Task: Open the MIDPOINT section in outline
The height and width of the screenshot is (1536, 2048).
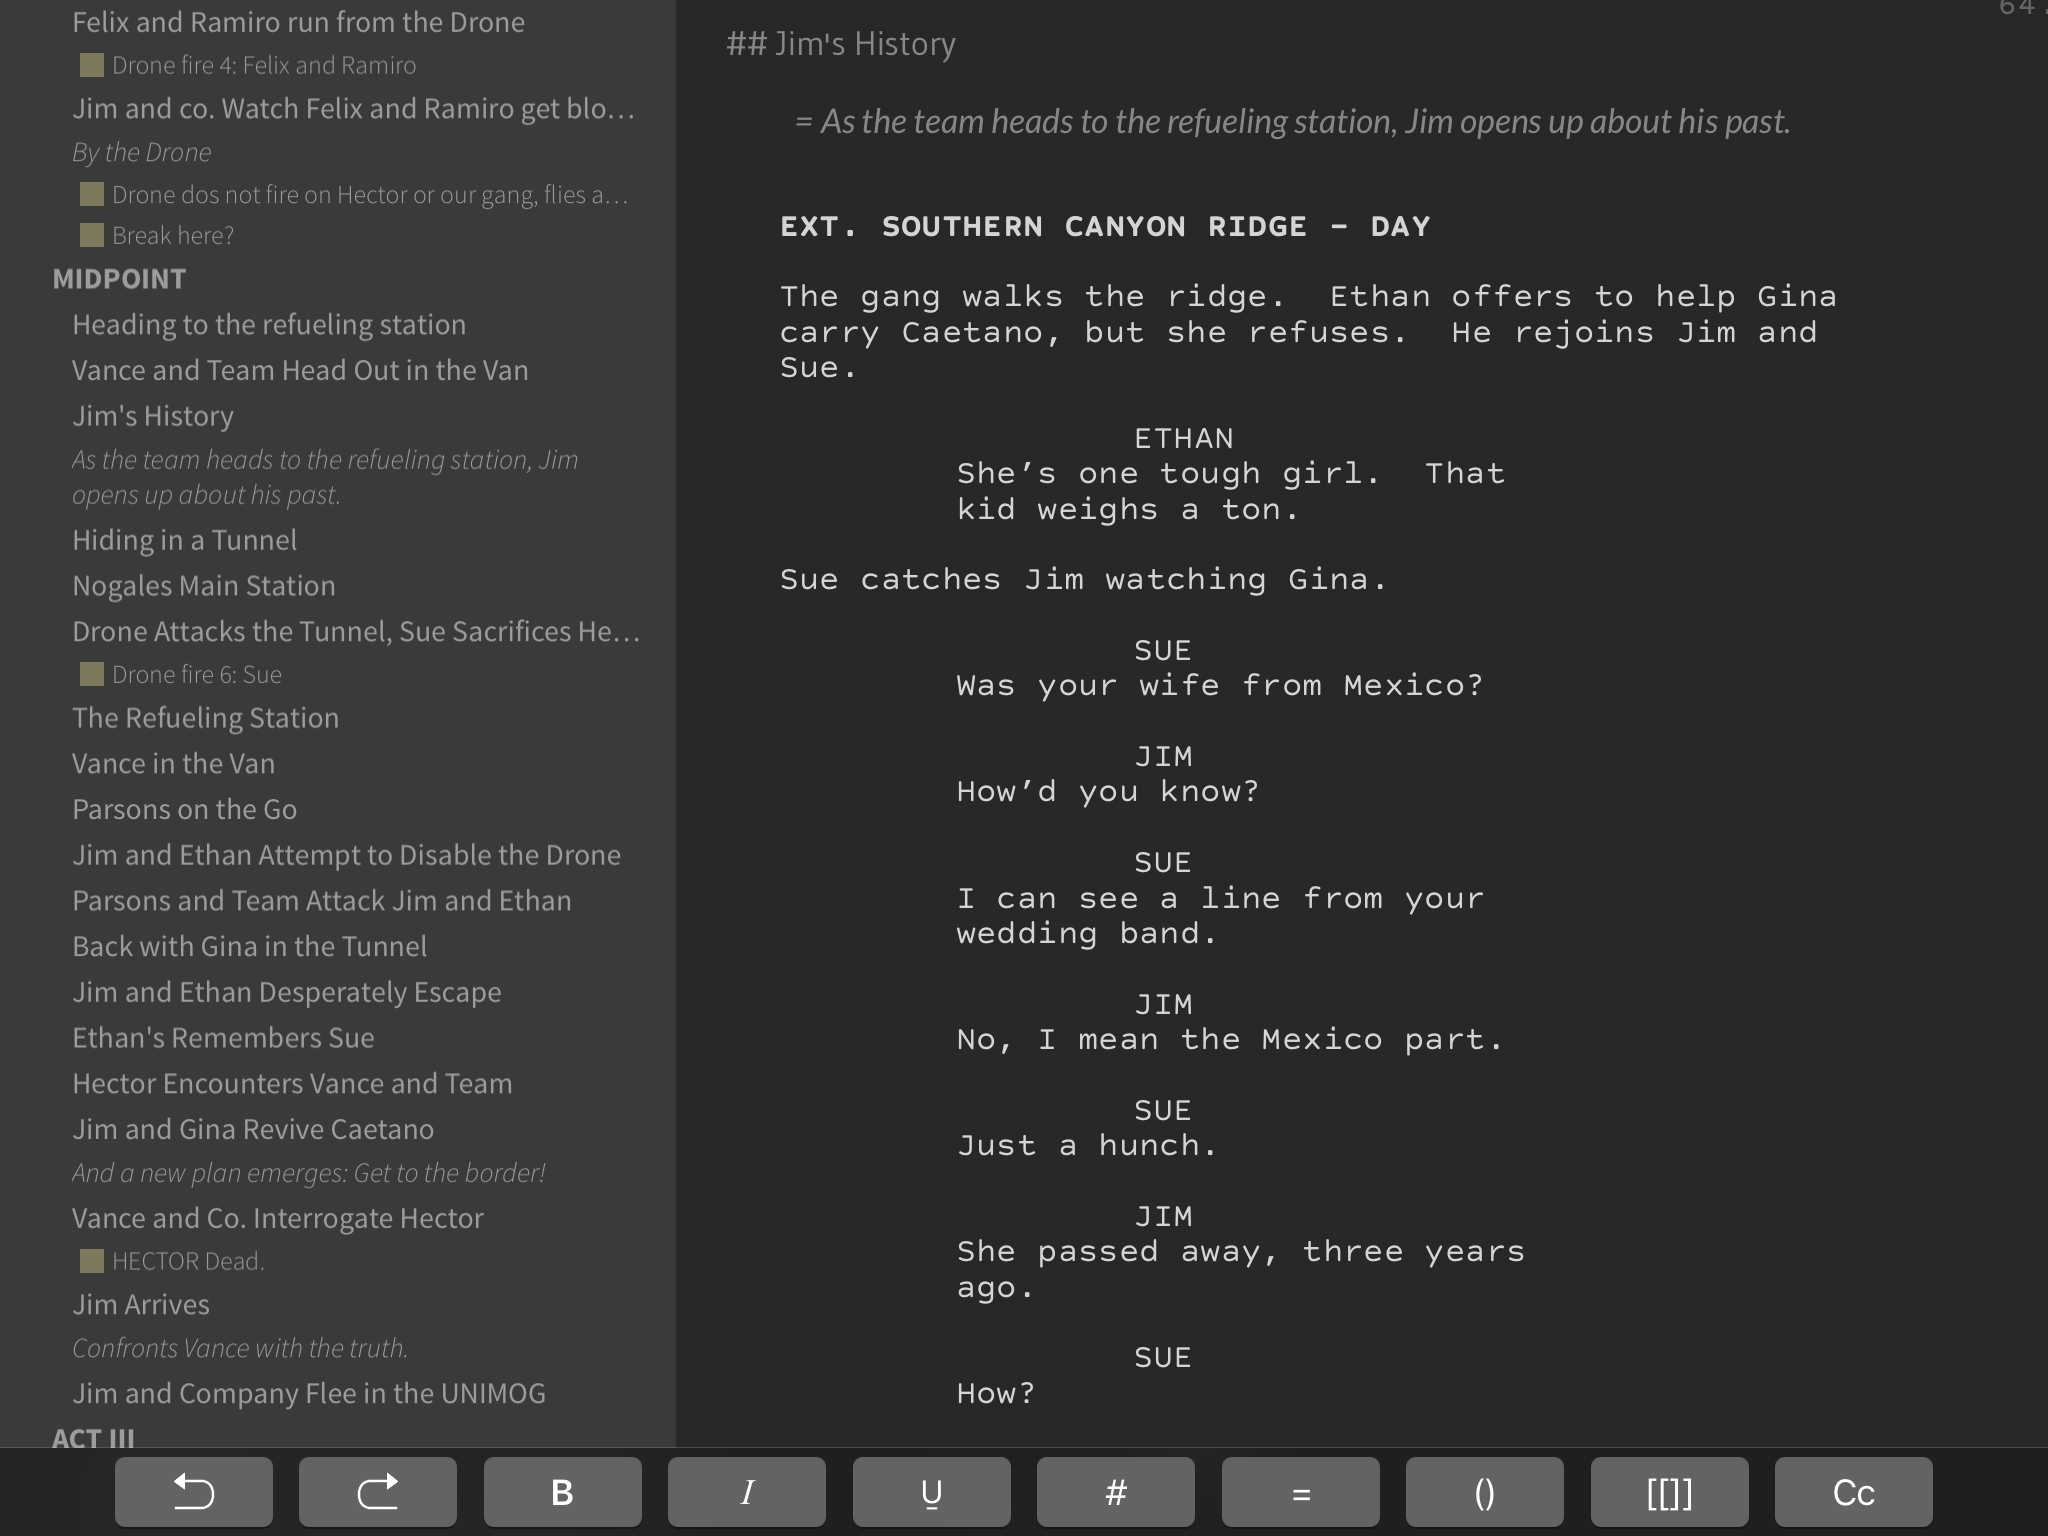Action: pos(119,279)
